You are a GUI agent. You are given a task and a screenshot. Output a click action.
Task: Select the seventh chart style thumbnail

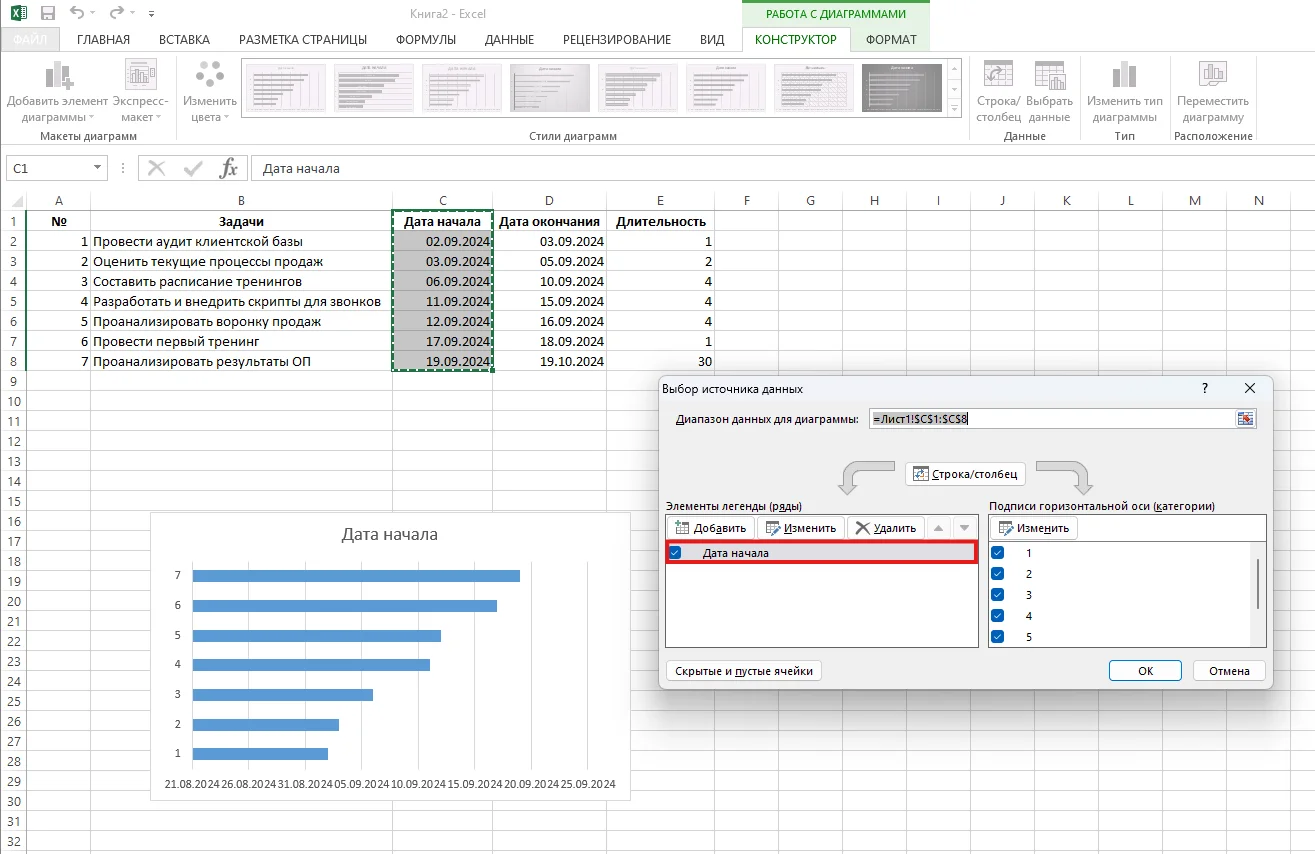coord(814,89)
